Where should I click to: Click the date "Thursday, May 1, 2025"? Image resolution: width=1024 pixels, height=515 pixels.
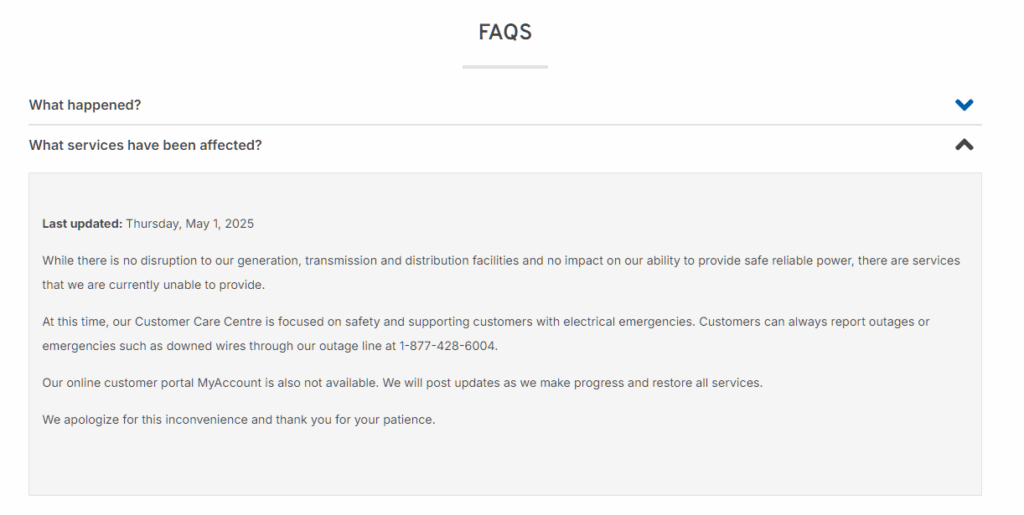190,224
